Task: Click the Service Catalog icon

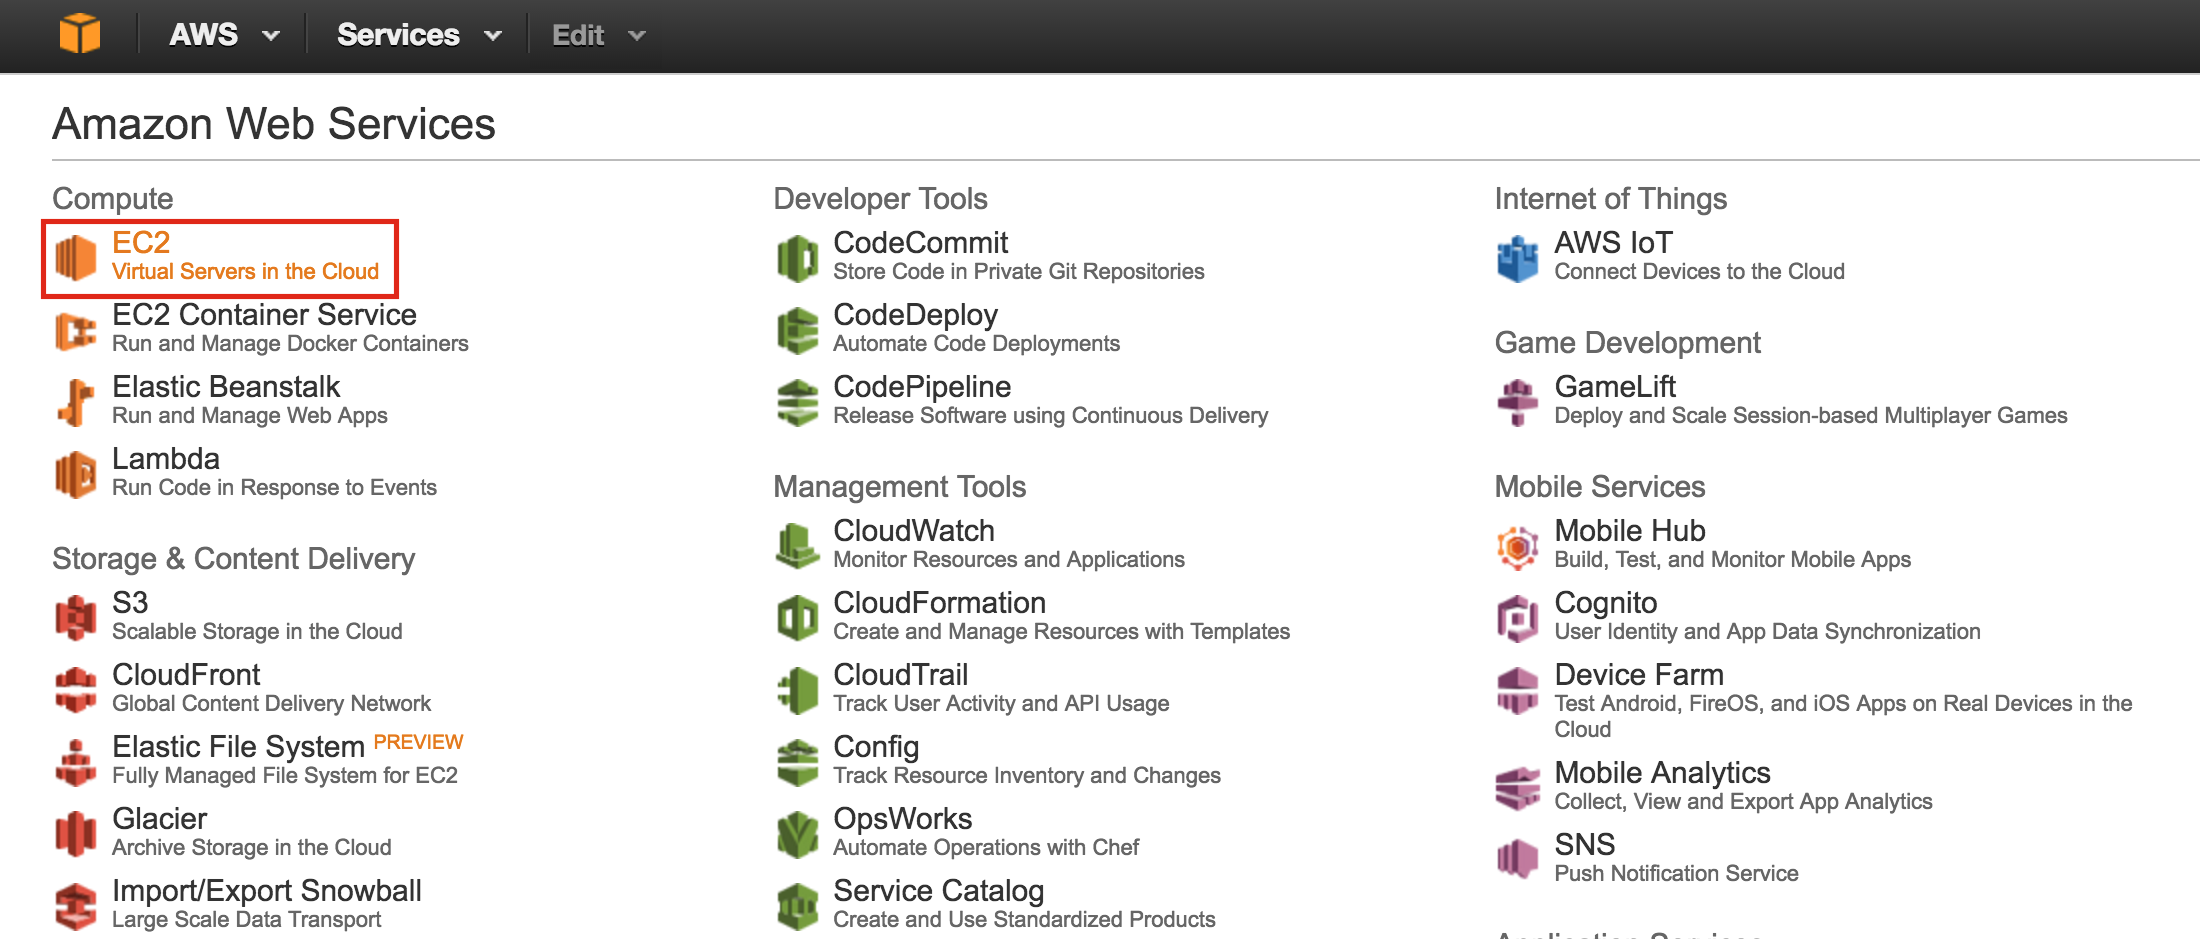Action: (x=798, y=906)
